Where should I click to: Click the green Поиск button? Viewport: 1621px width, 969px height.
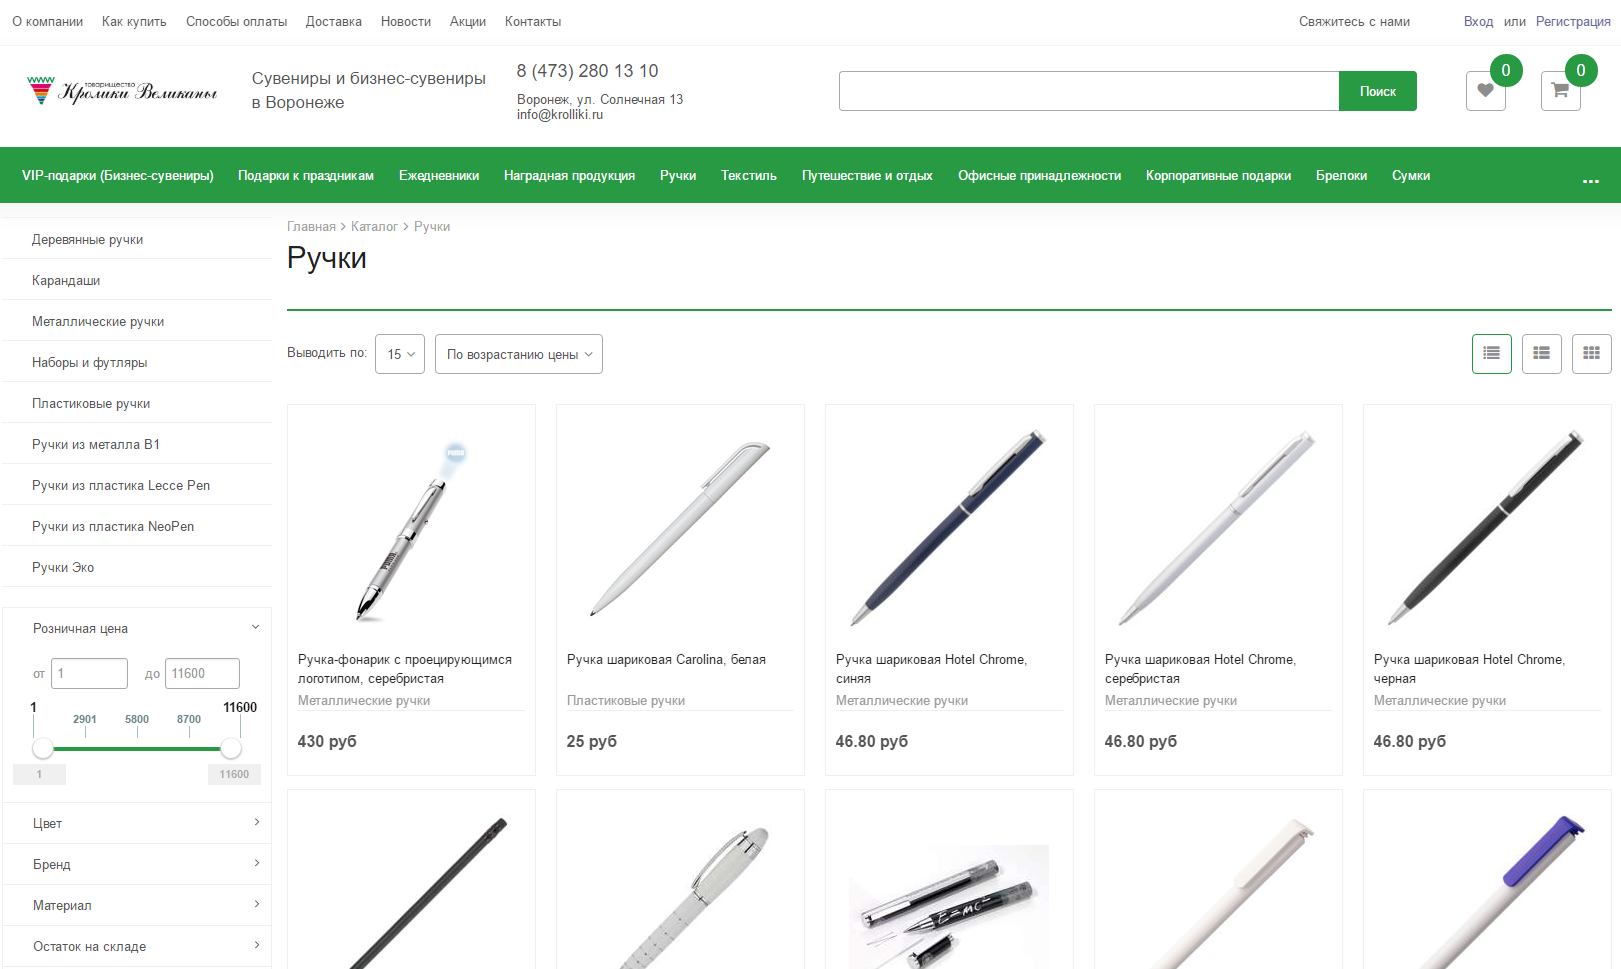tap(1378, 91)
